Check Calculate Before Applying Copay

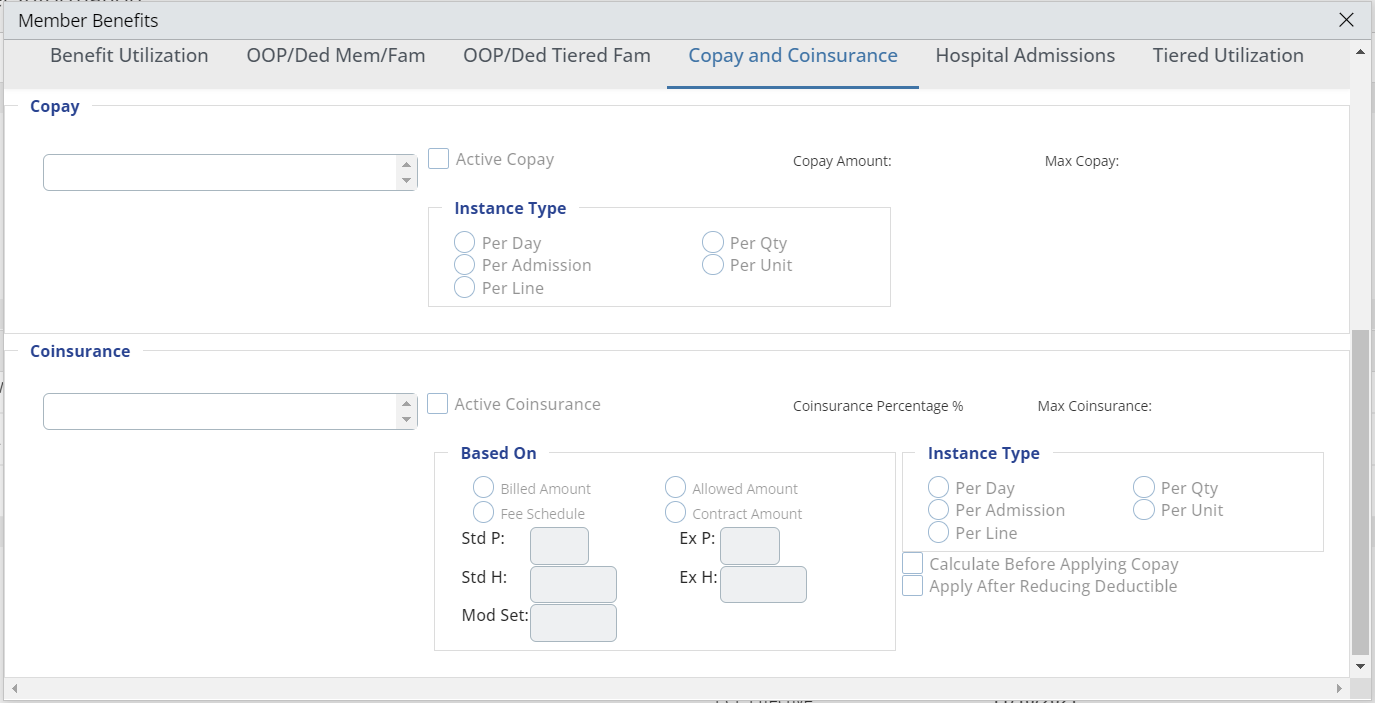(x=912, y=564)
